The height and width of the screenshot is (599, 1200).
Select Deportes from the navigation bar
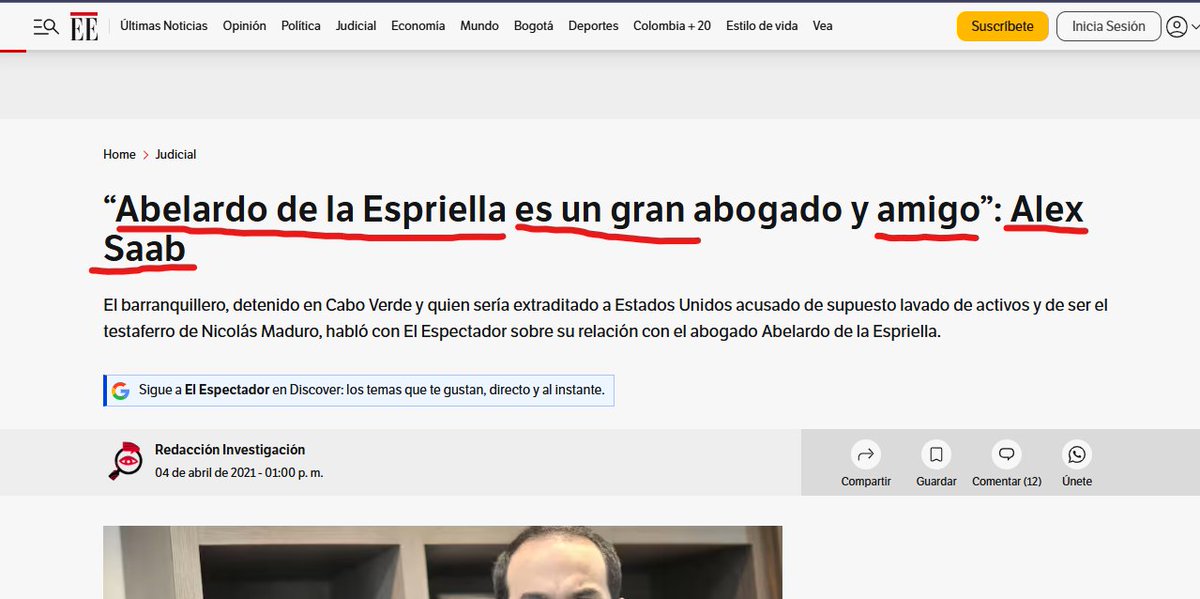pos(593,26)
